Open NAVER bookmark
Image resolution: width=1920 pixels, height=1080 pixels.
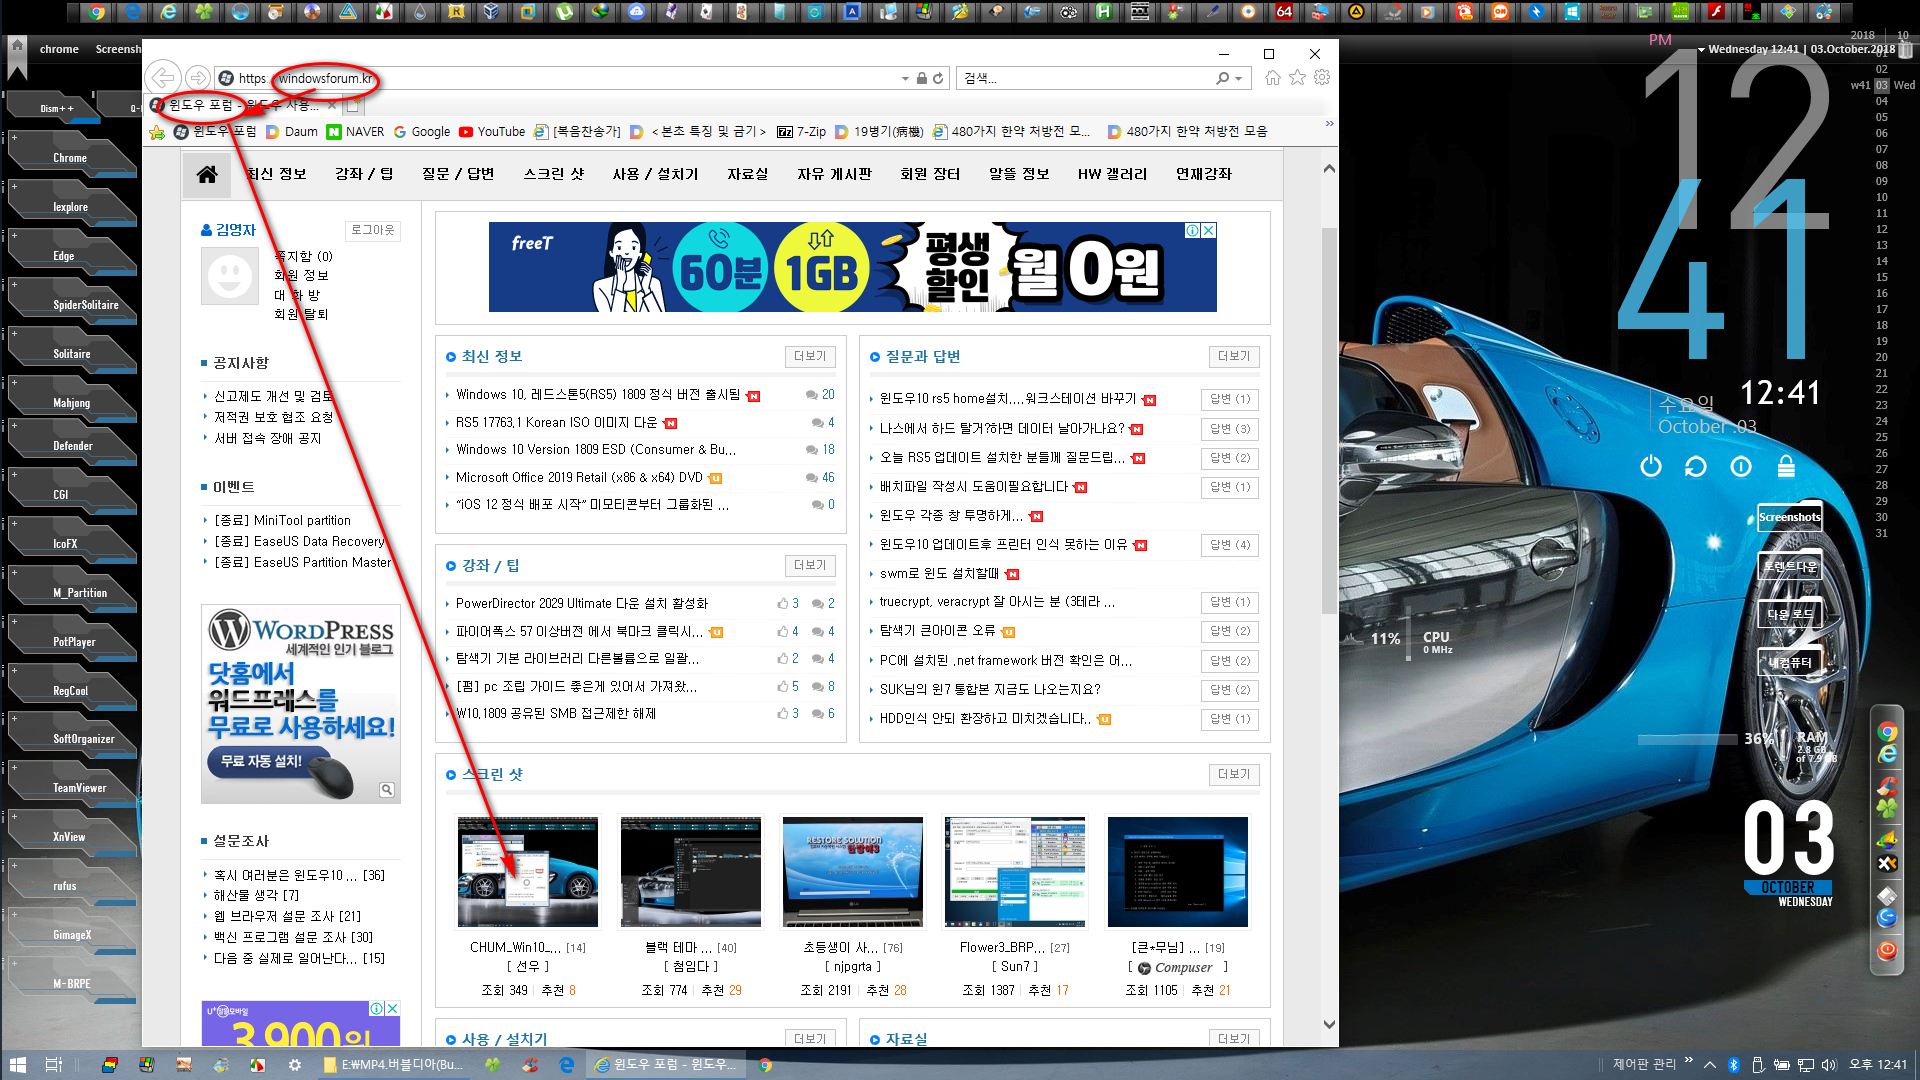pyautogui.click(x=355, y=131)
